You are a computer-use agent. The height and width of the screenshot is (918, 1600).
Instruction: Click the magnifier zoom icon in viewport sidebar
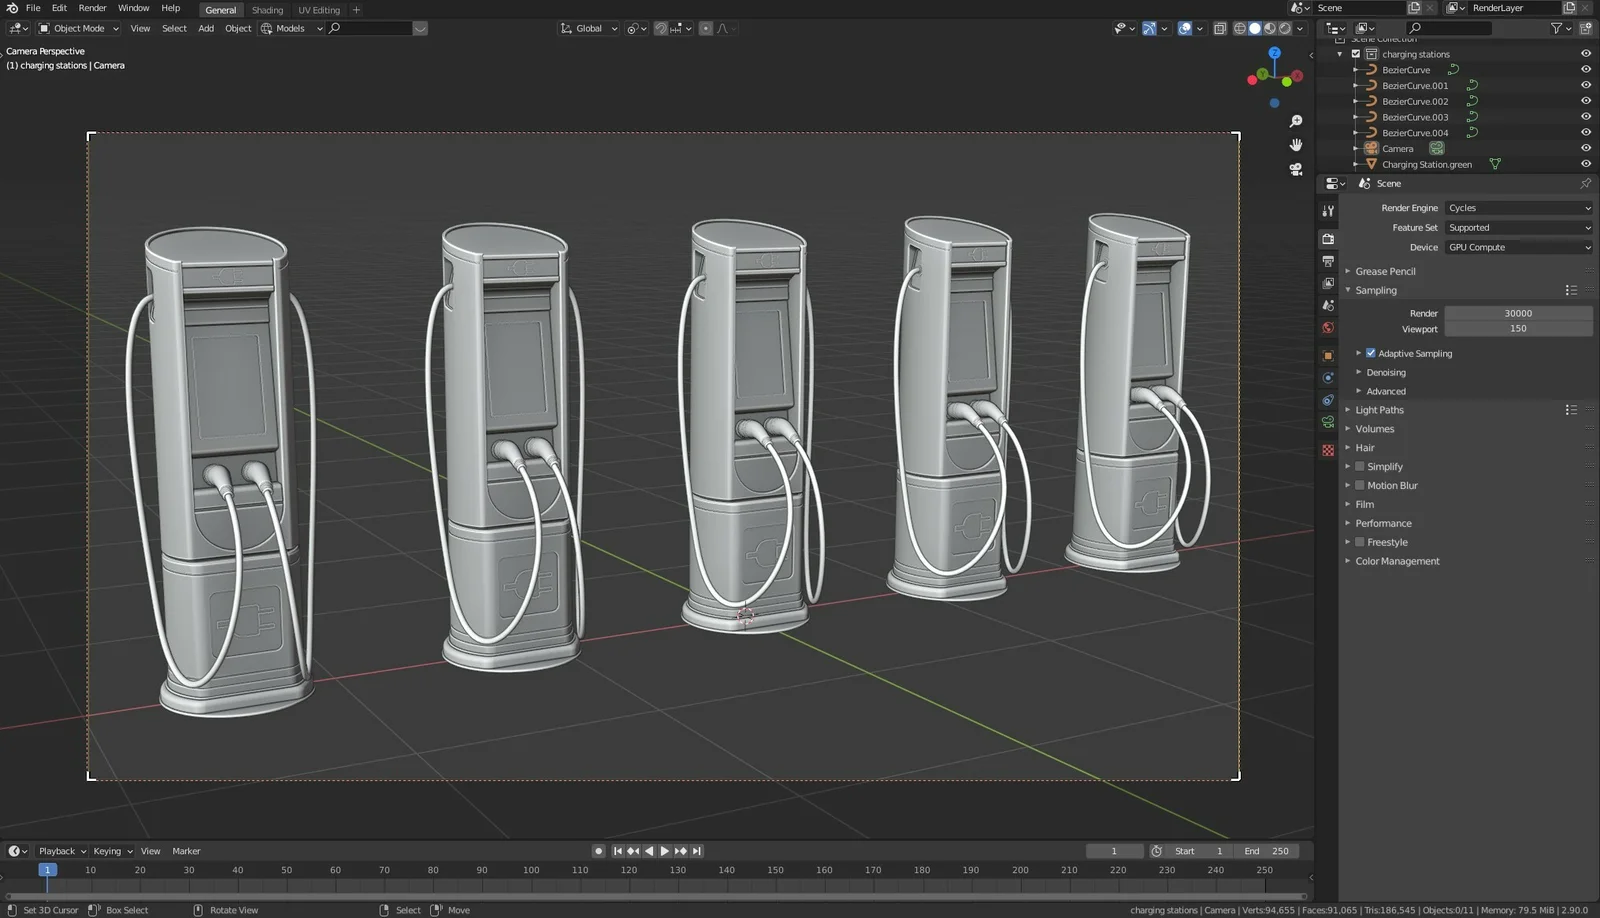pyautogui.click(x=1296, y=119)
